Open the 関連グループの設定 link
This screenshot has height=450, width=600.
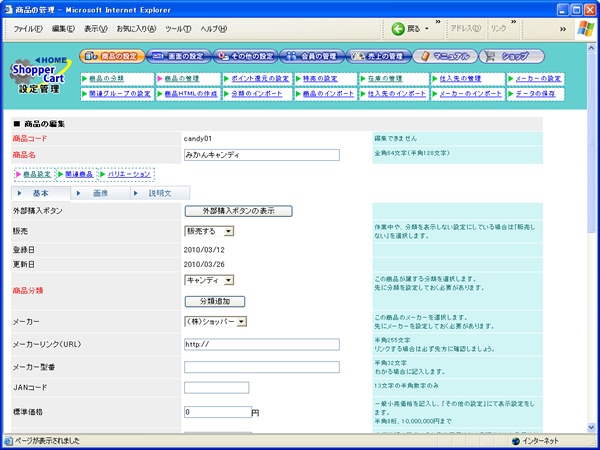pyautogui.click(x=120, y=94)
